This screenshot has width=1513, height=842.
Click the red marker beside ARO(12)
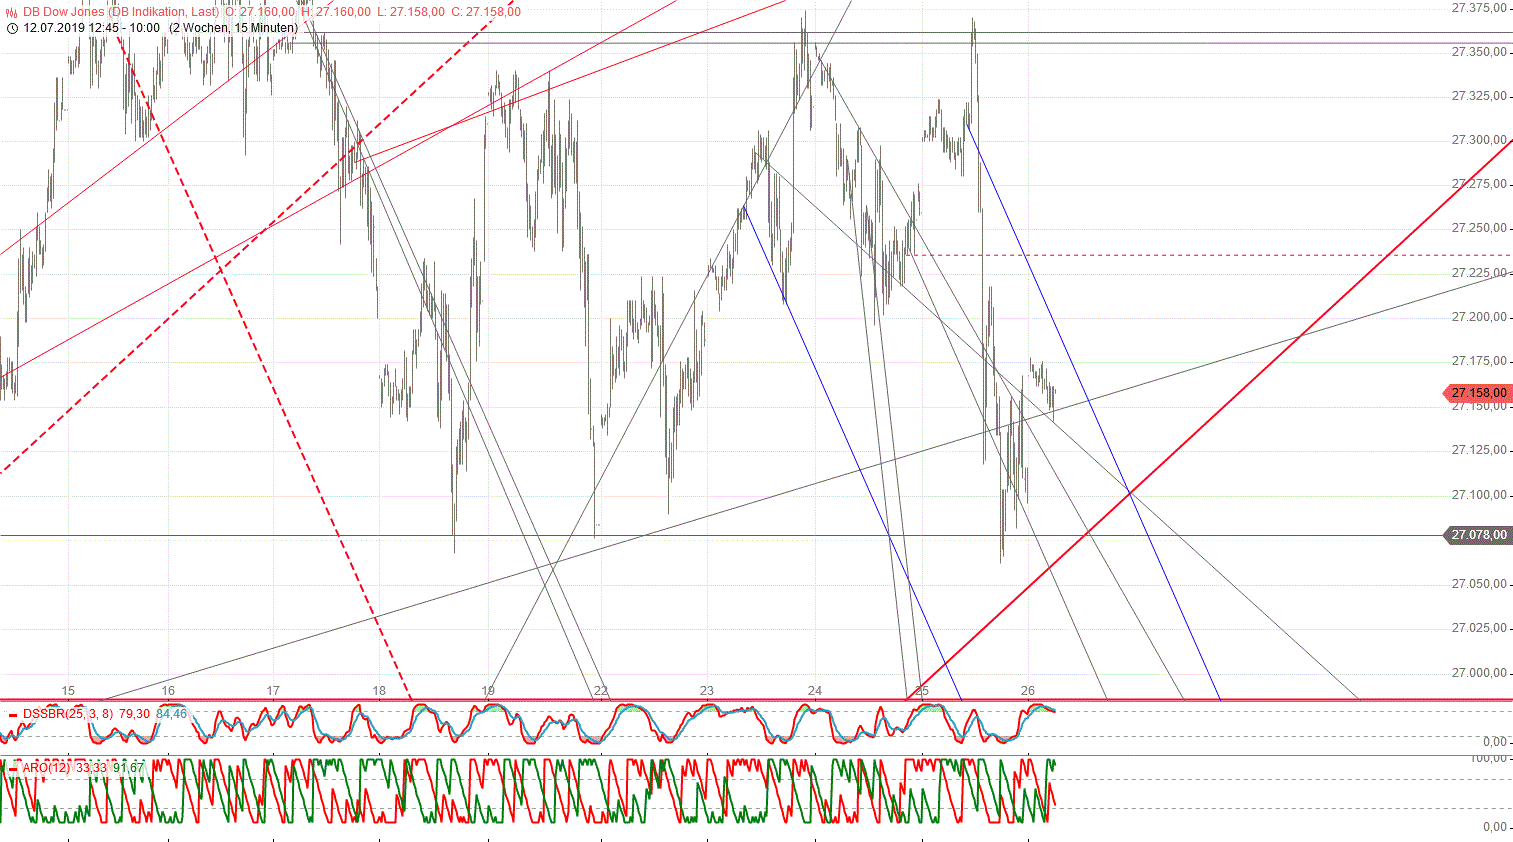(x=12, y=770)
